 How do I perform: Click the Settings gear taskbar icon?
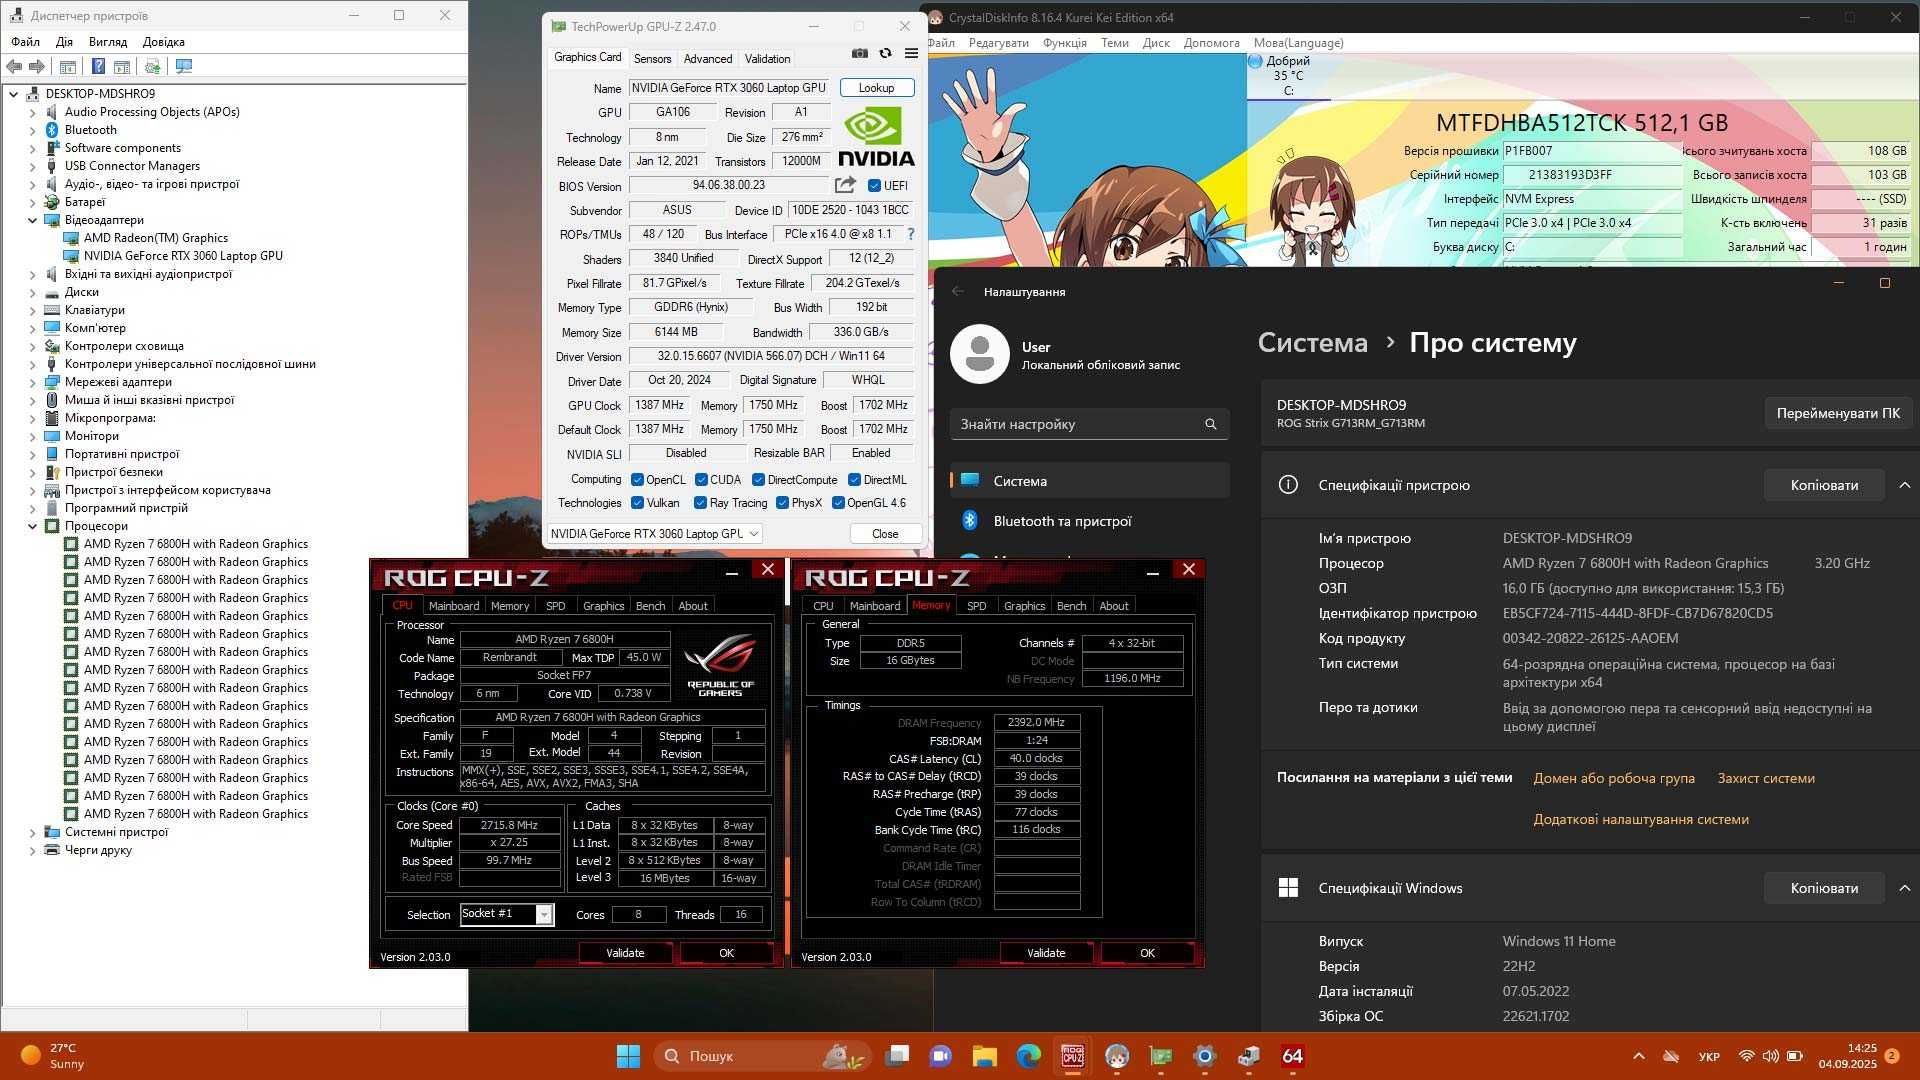(1205, 1056)
